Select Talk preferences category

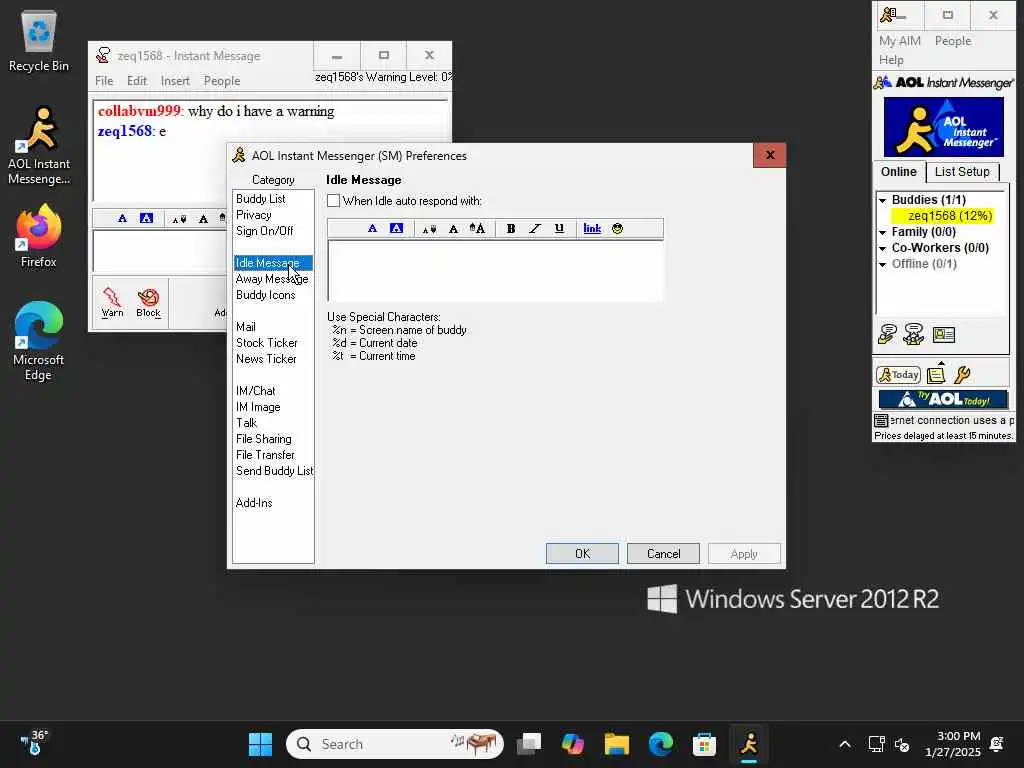[x=246, y=423]
